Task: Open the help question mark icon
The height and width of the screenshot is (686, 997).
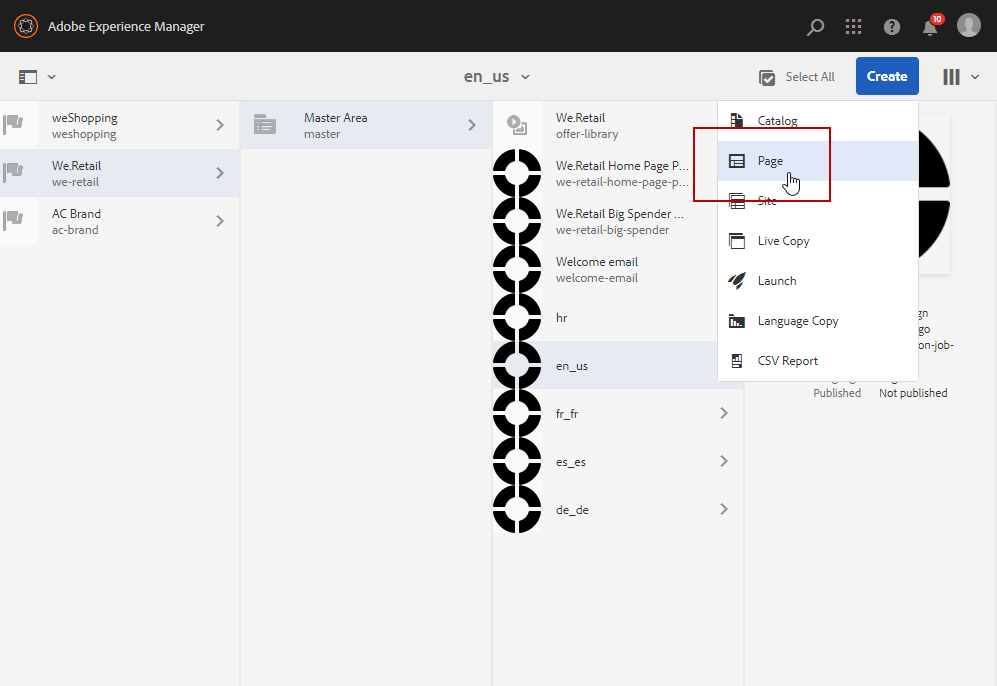Action: 891,27
